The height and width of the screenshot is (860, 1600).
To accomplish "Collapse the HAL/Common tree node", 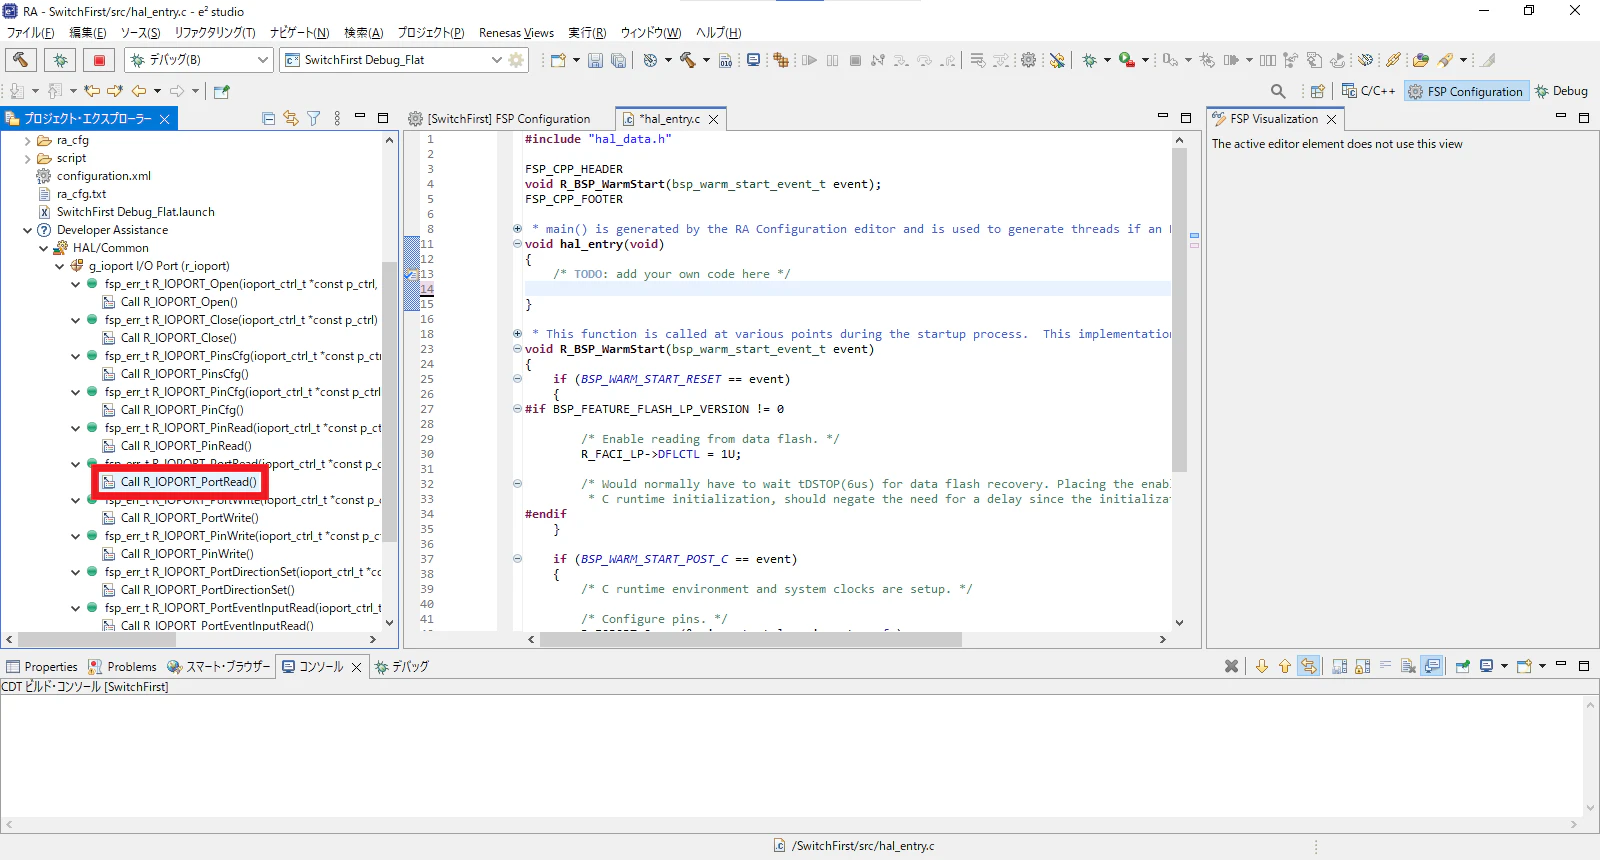I will (x=44, y=248).
